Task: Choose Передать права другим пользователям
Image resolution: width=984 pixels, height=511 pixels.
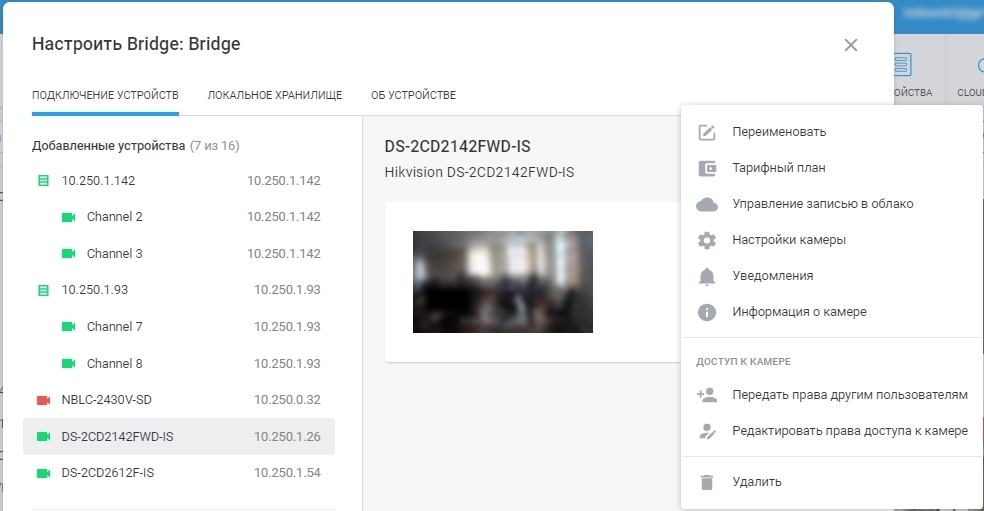Action: [x=832, y=395]
